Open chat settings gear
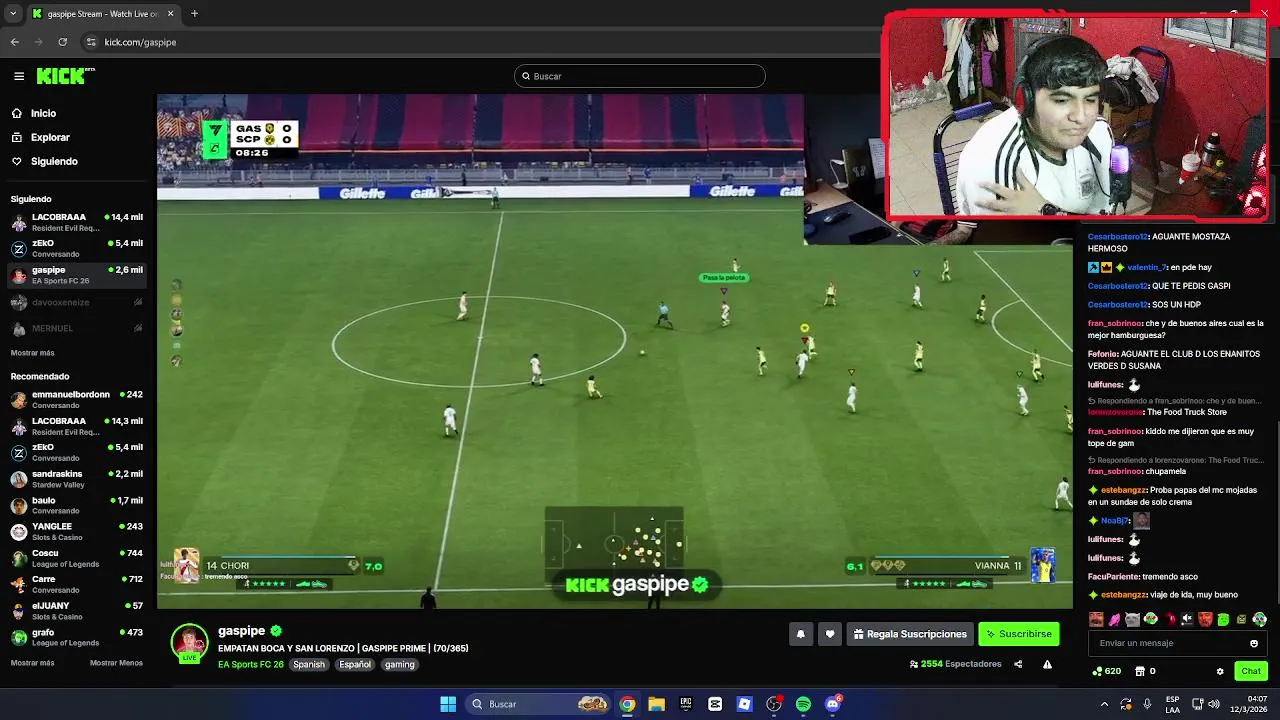1280x720 pixels. 1220,671
